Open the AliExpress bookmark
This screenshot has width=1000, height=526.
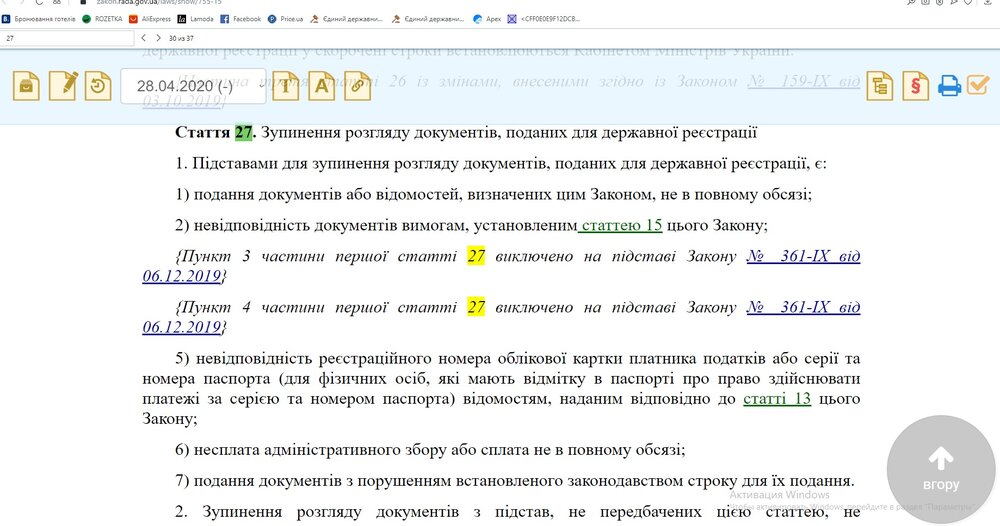[150, 19]
